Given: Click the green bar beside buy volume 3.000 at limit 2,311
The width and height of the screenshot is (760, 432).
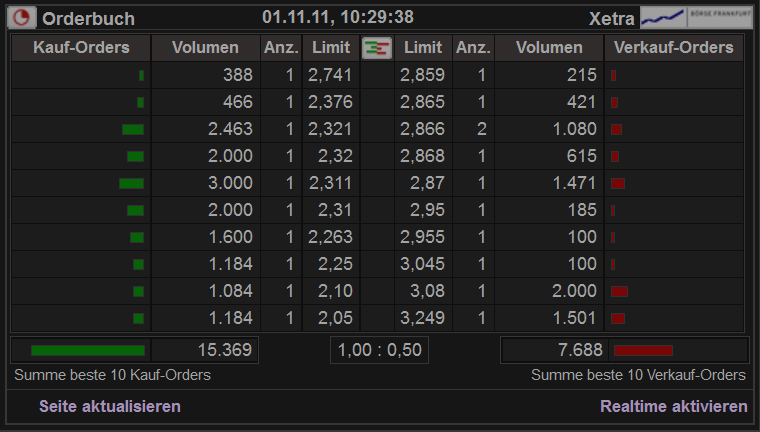Looking at the screenshot, I should [131, 183].
